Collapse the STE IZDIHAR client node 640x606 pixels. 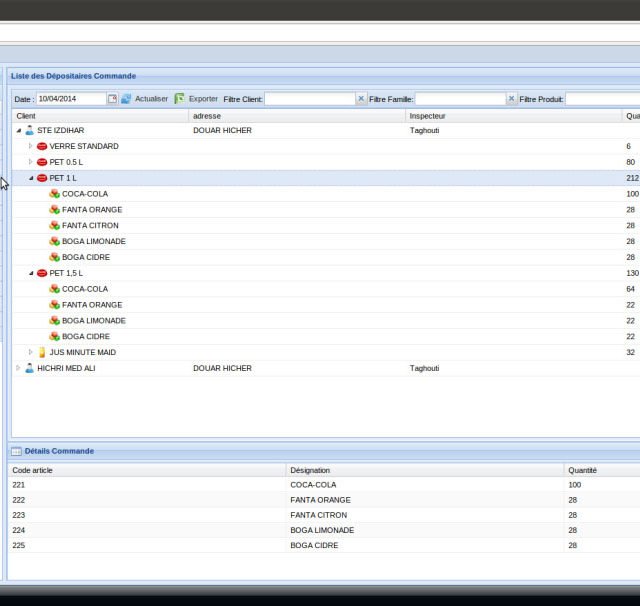click(18, 130)
